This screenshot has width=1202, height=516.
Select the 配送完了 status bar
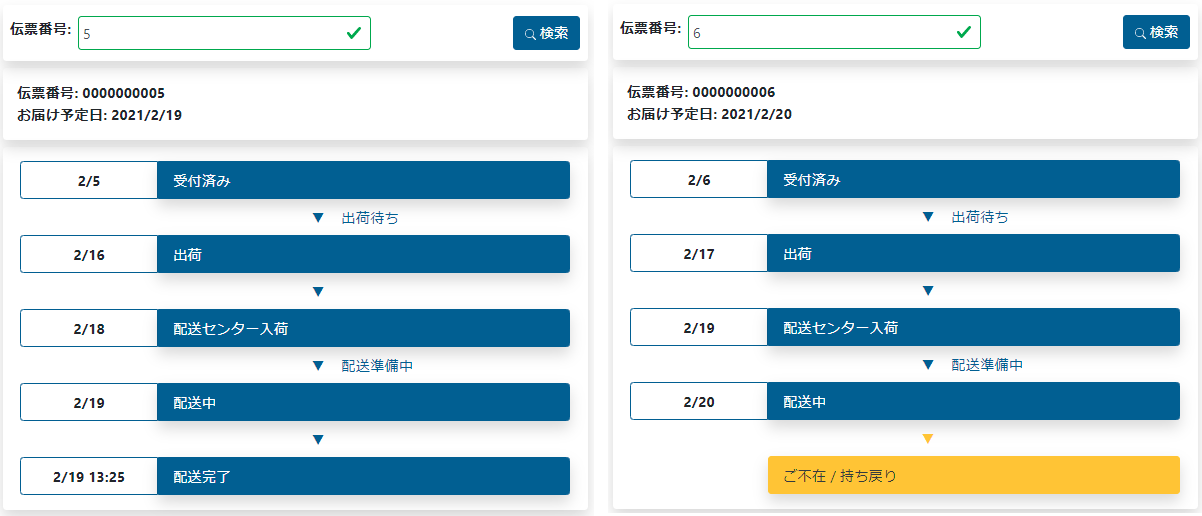coord(363,477)
